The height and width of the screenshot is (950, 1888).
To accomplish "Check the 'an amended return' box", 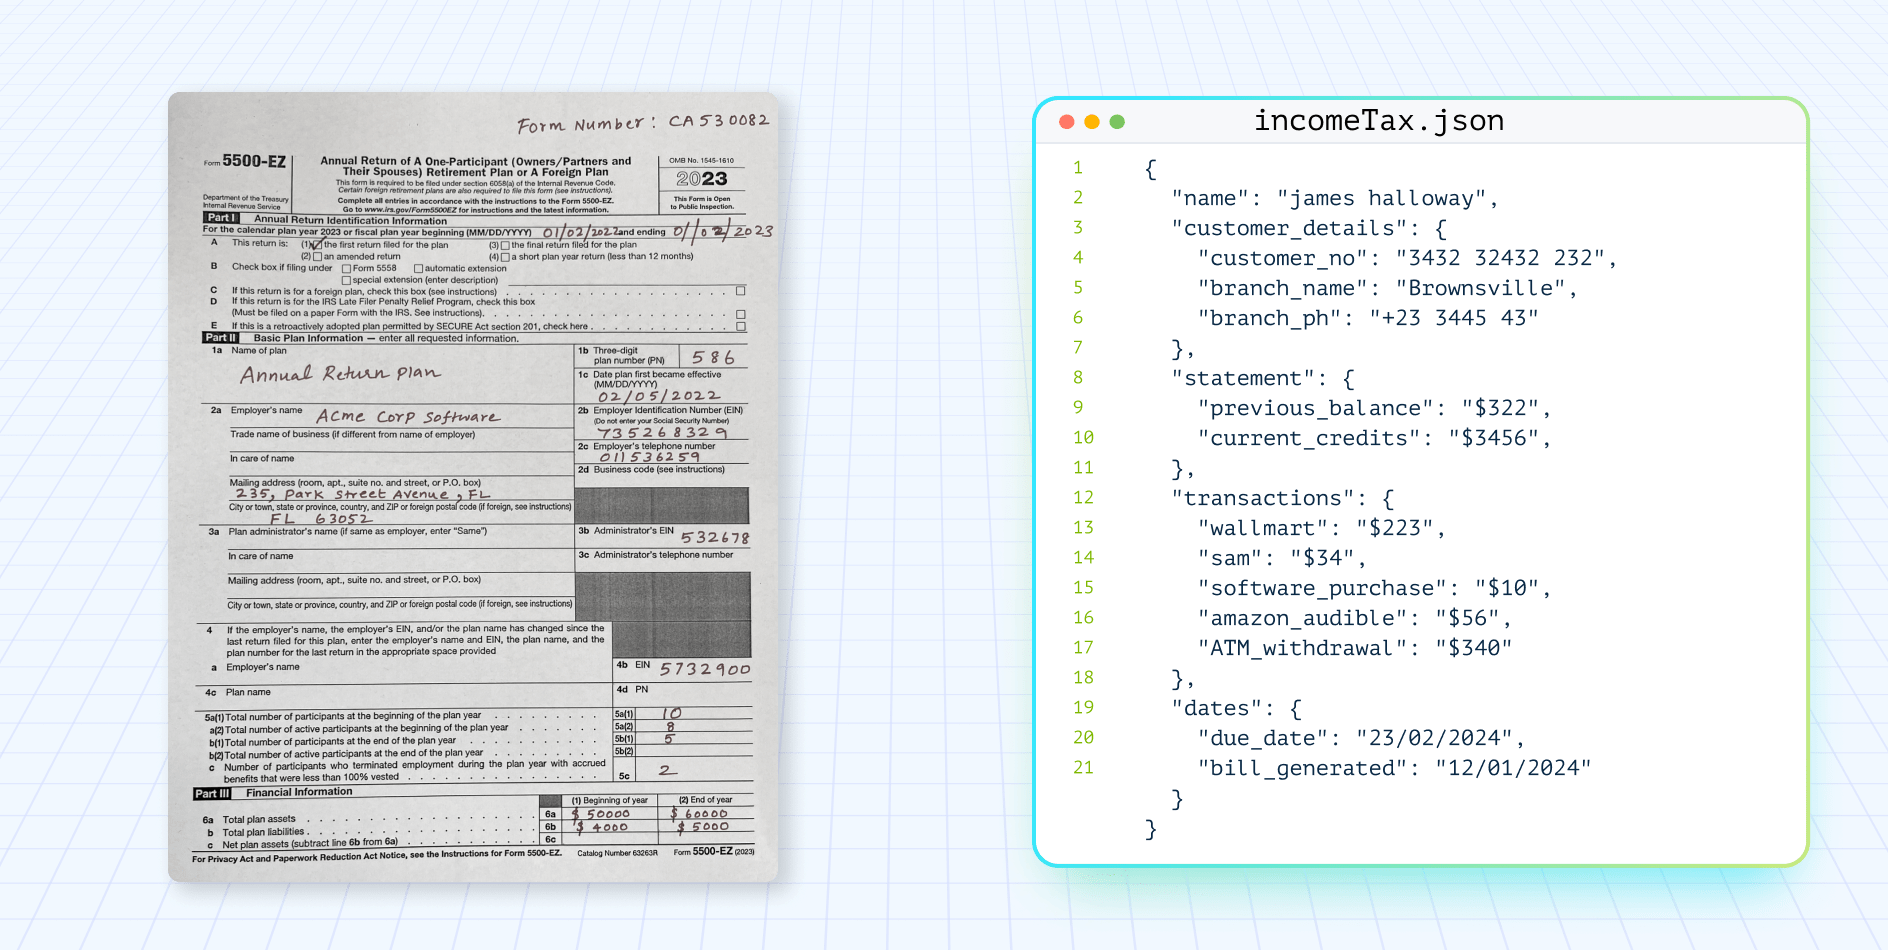I will tap(318, 257).
